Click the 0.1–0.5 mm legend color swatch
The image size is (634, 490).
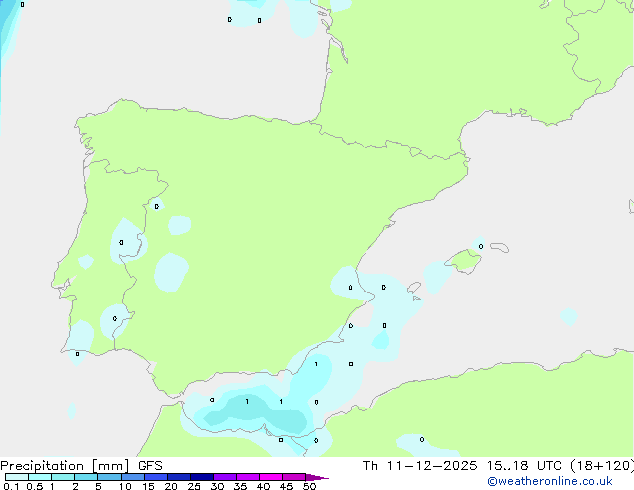(17, 477)
